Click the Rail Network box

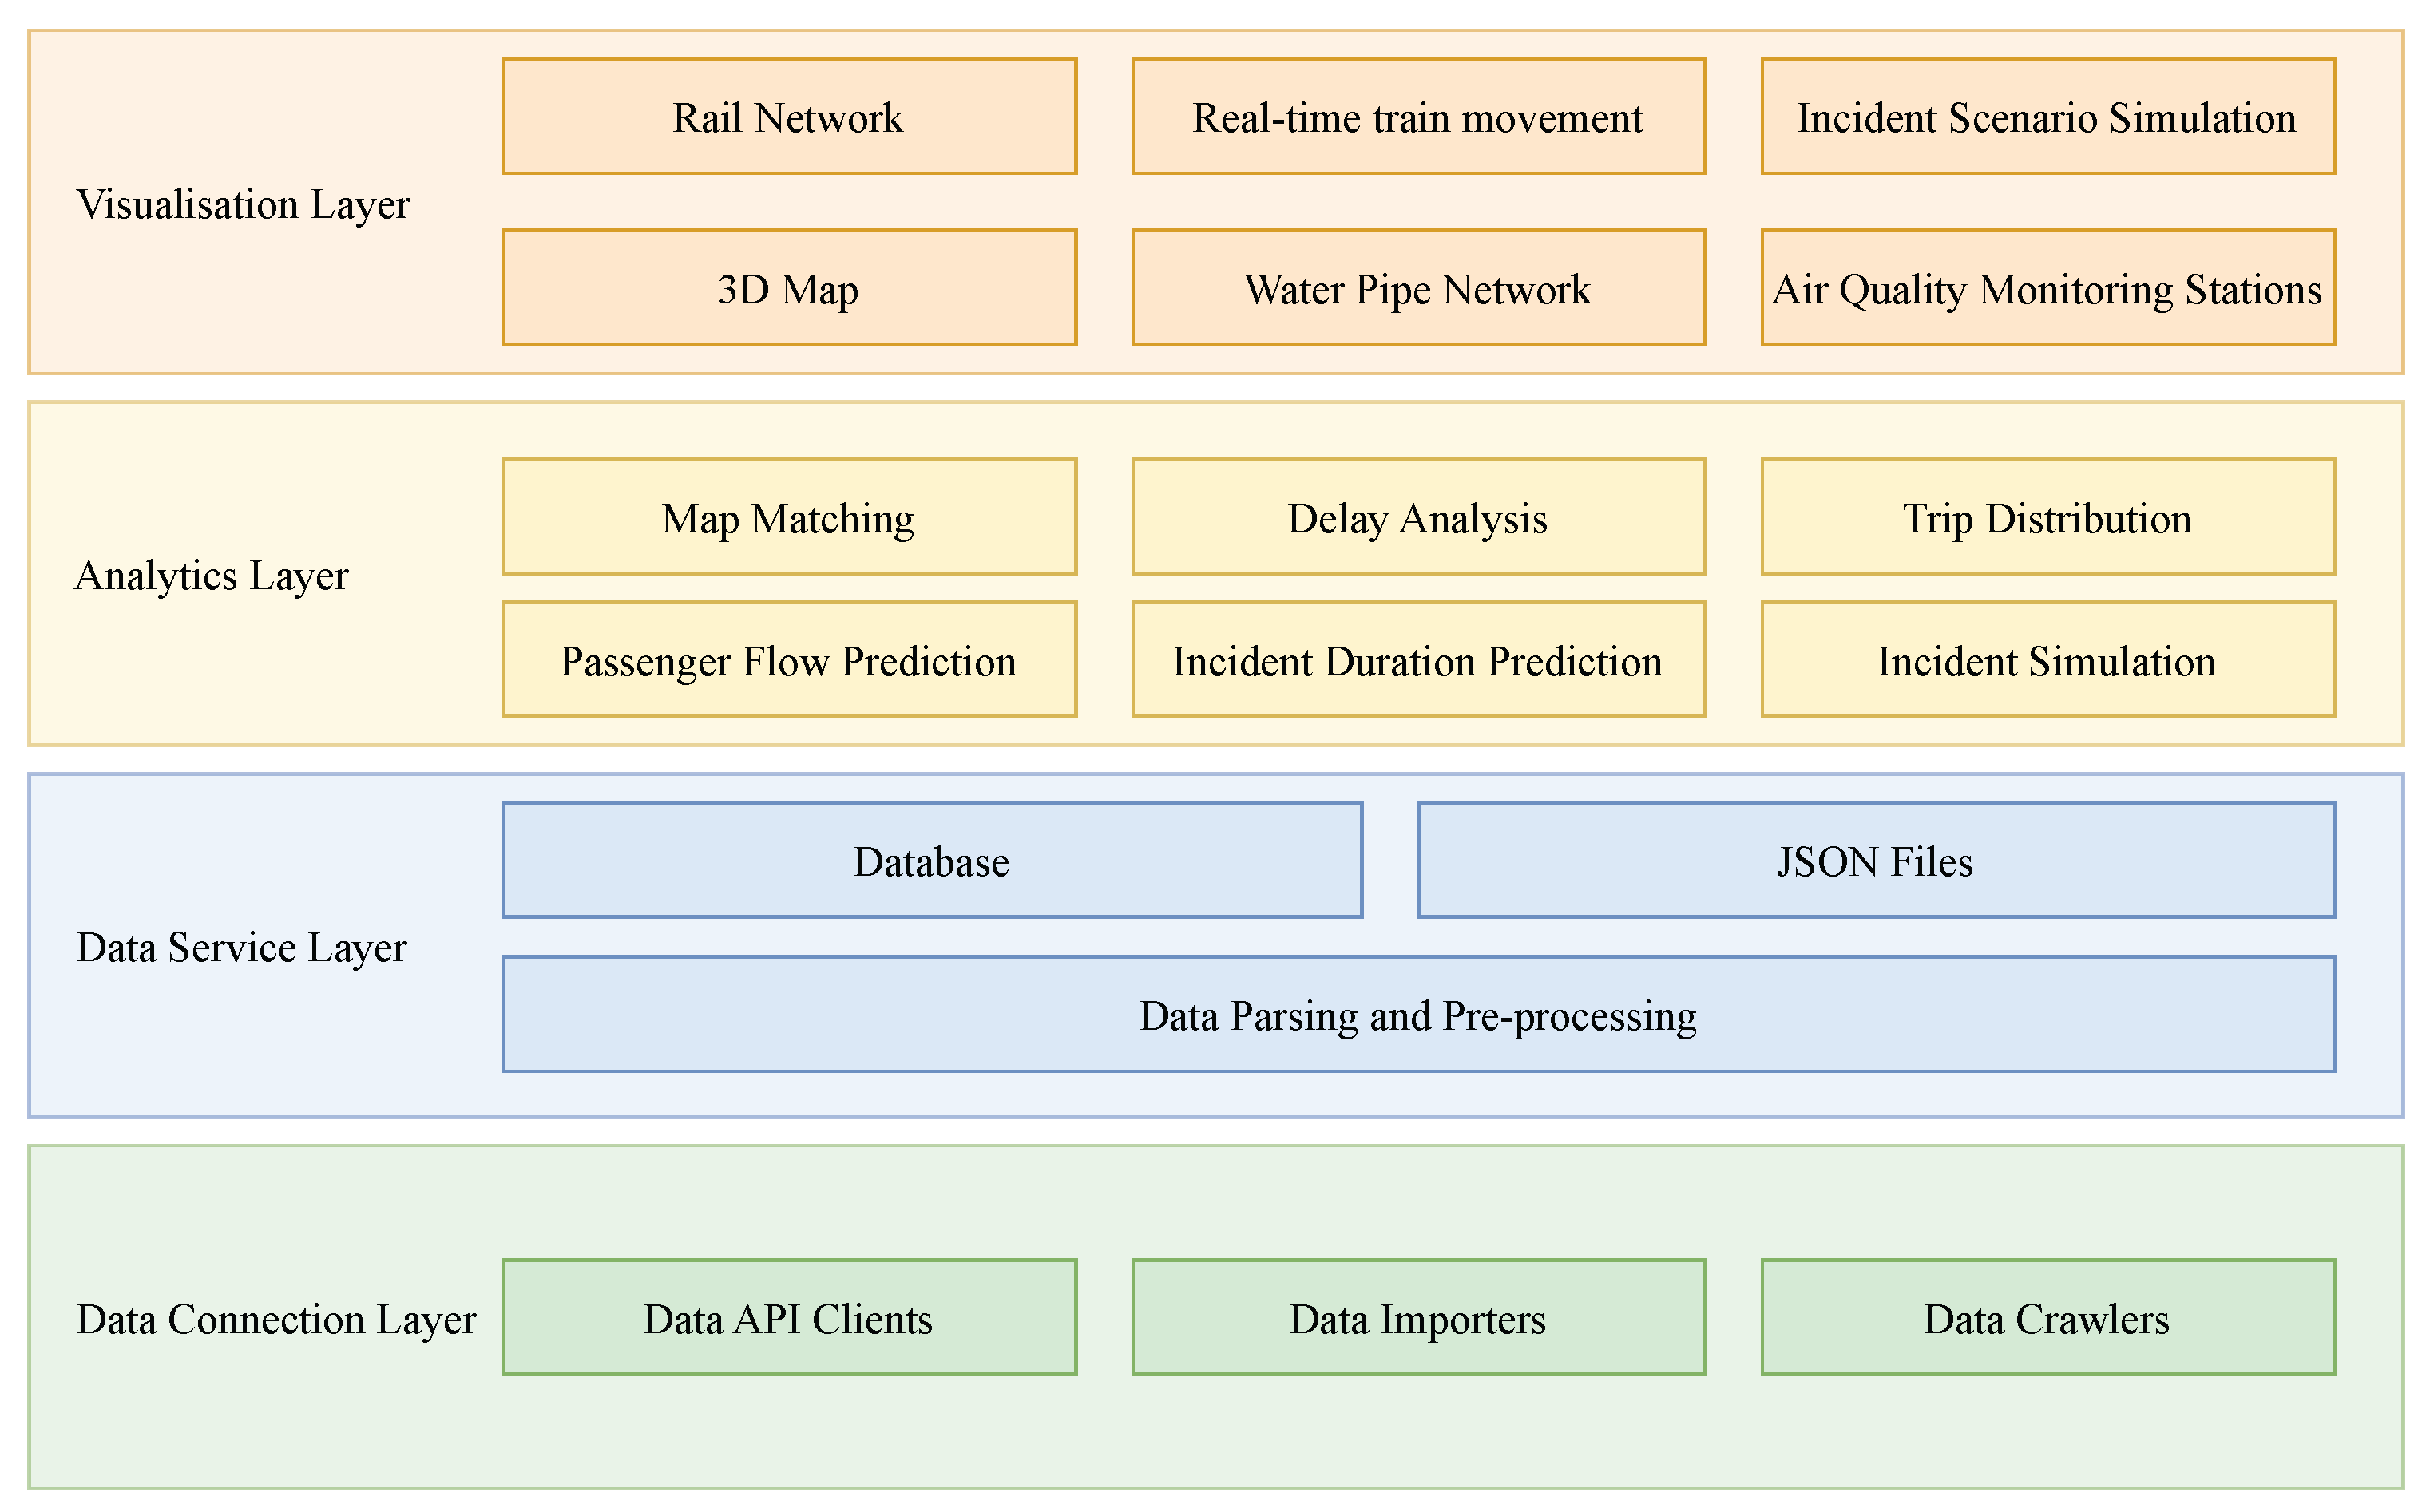pyautogui.click(x=789, y=116)
